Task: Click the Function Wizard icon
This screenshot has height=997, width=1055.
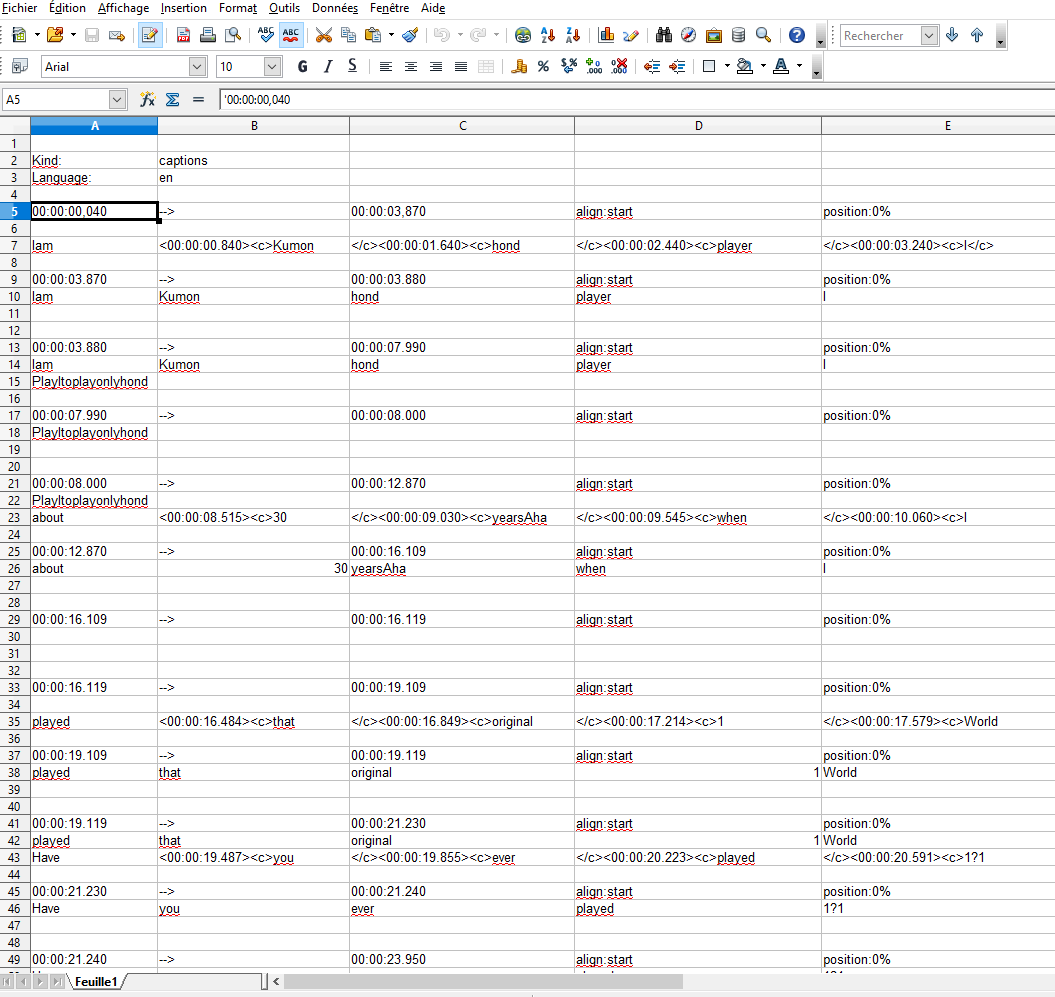Action: (147, 99)
